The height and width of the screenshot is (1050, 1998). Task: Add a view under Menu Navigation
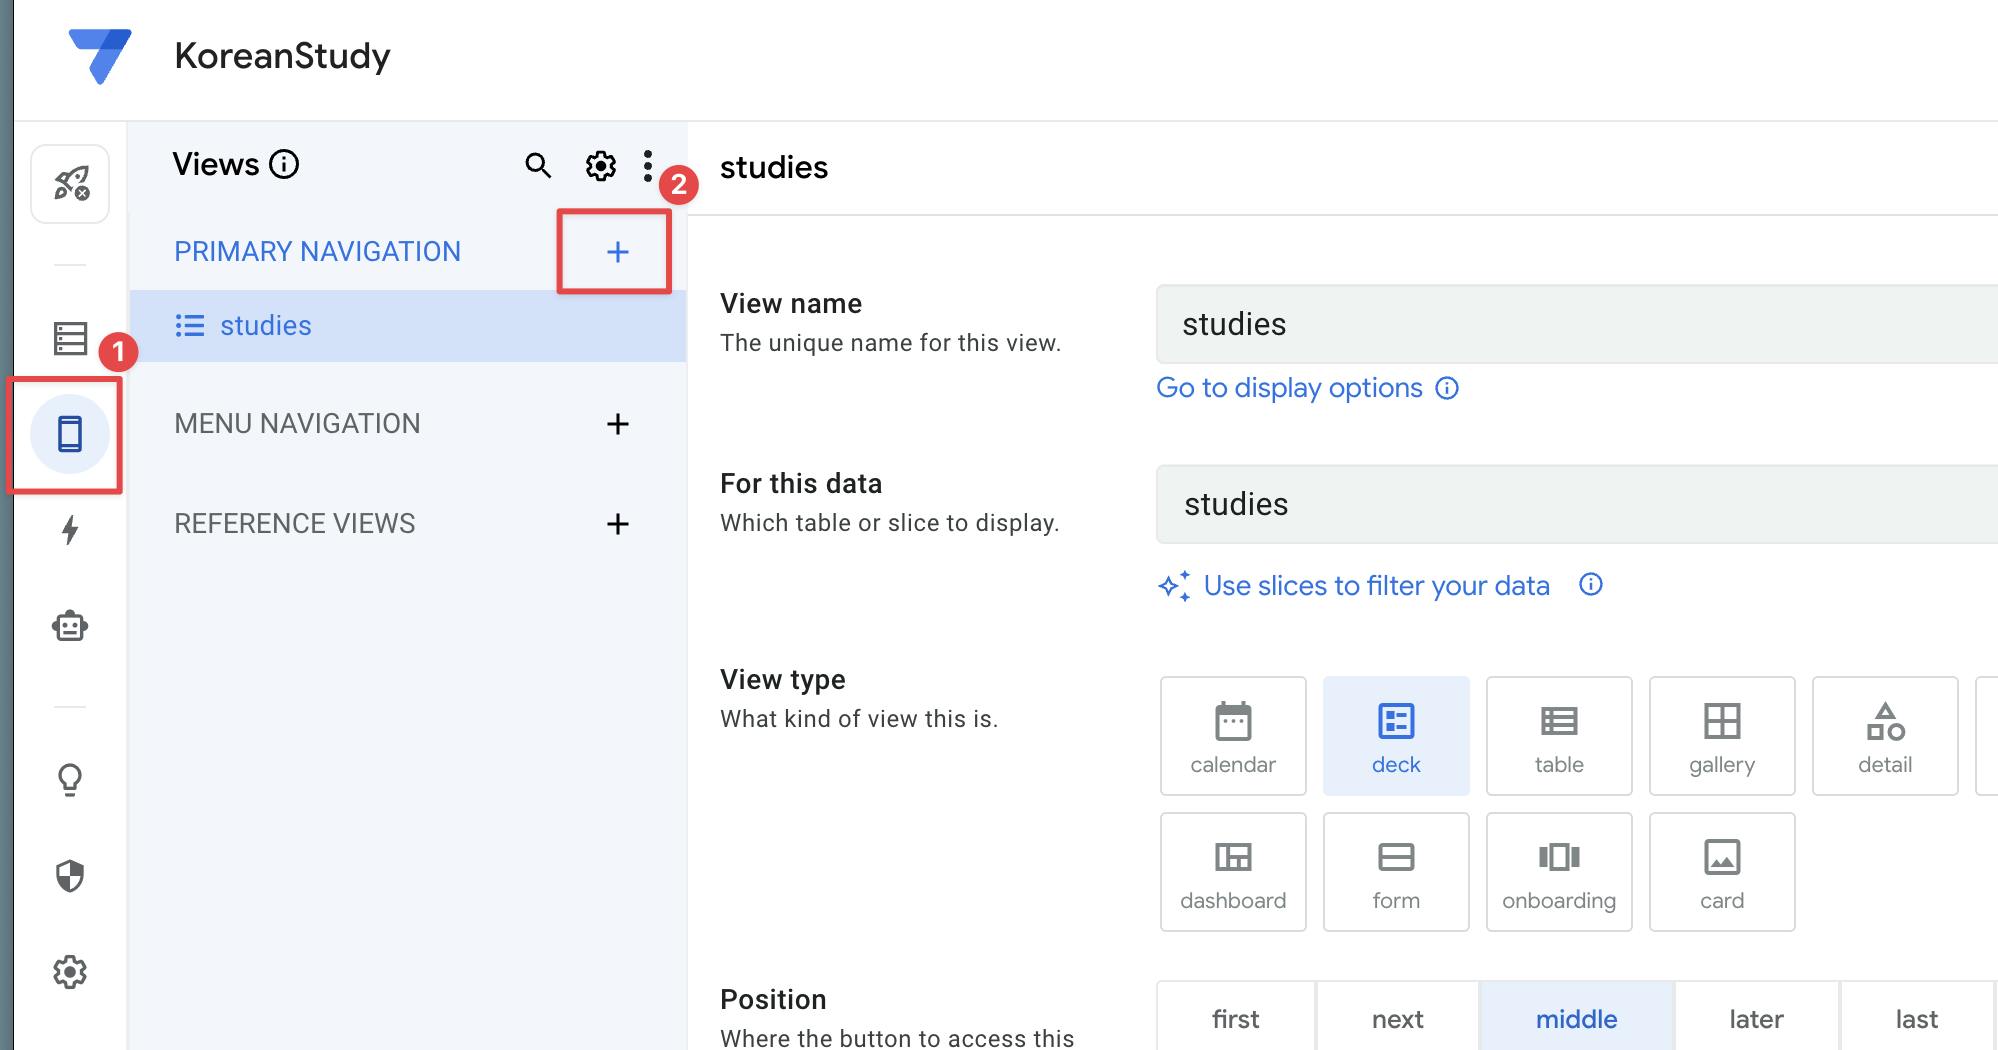617,424
